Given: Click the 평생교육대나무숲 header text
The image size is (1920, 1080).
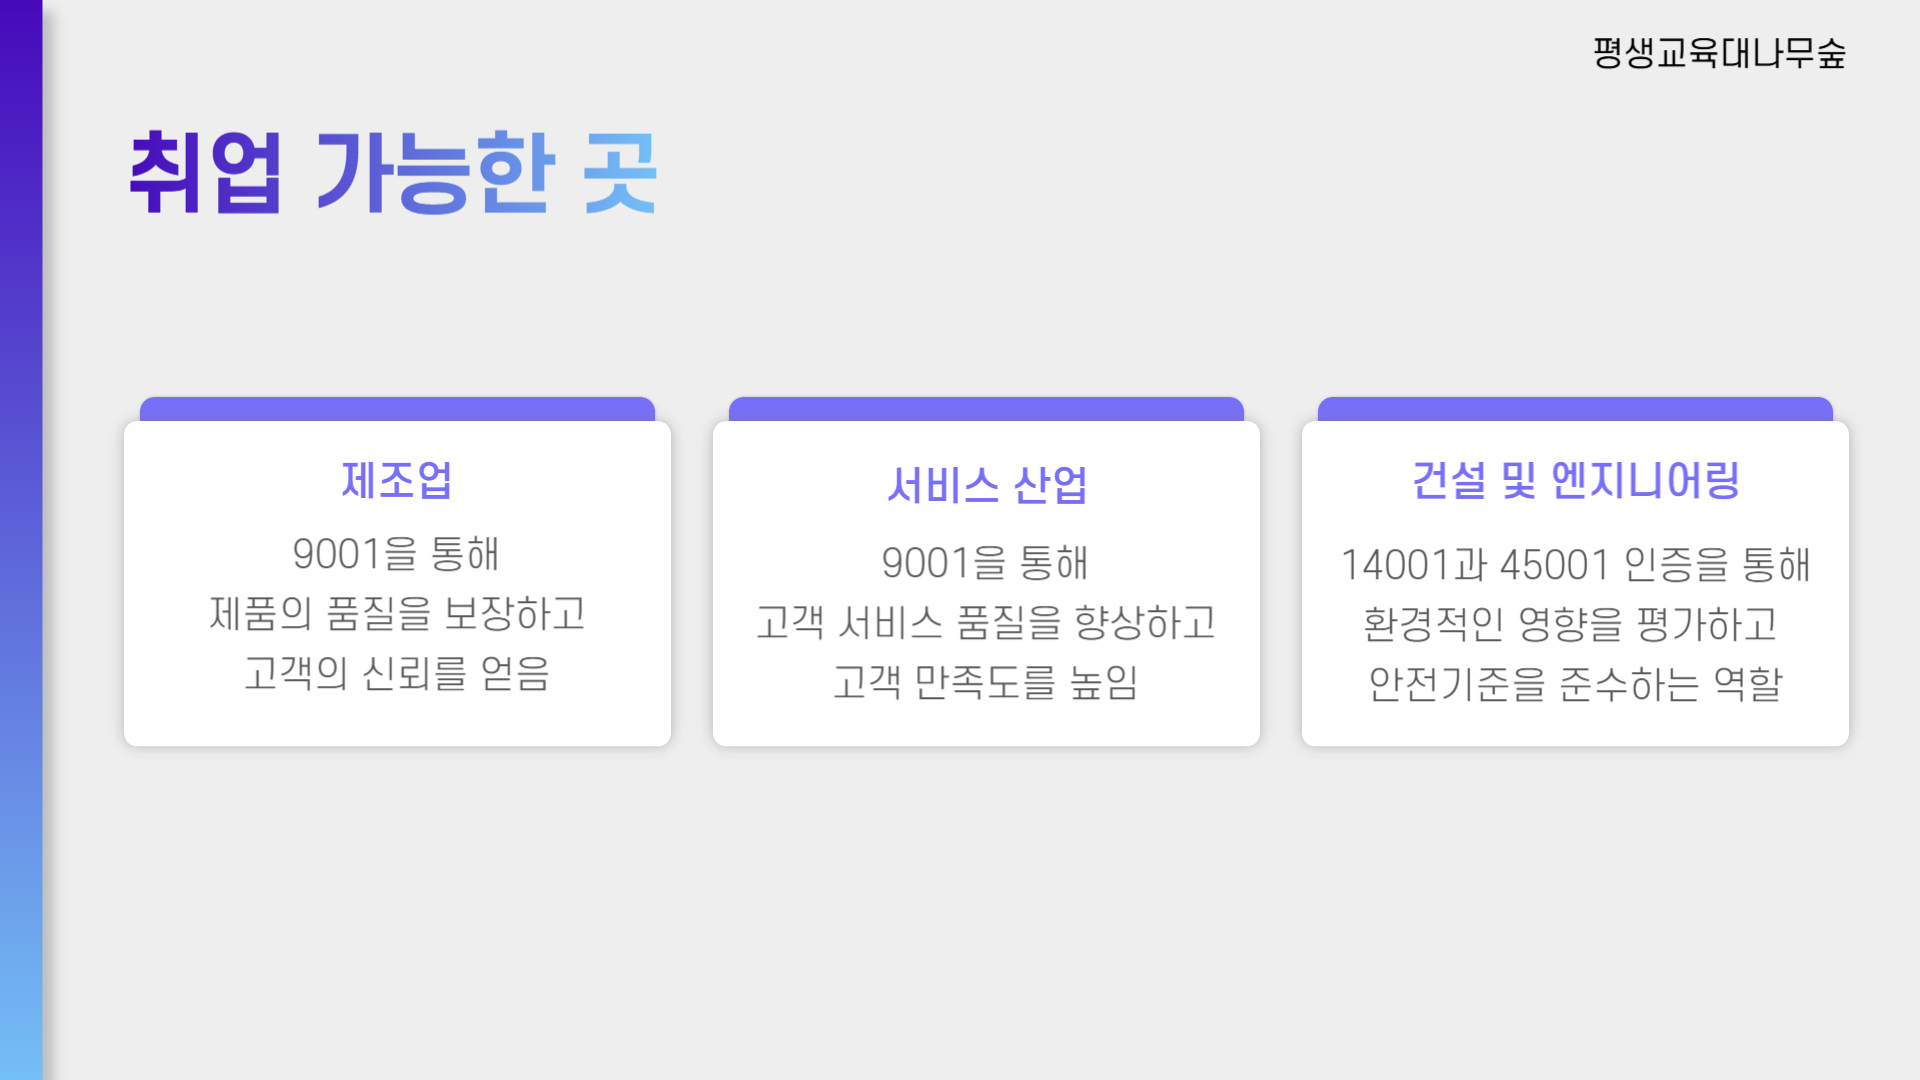Looking at the screenshot, I should (x=1718, y=53).
